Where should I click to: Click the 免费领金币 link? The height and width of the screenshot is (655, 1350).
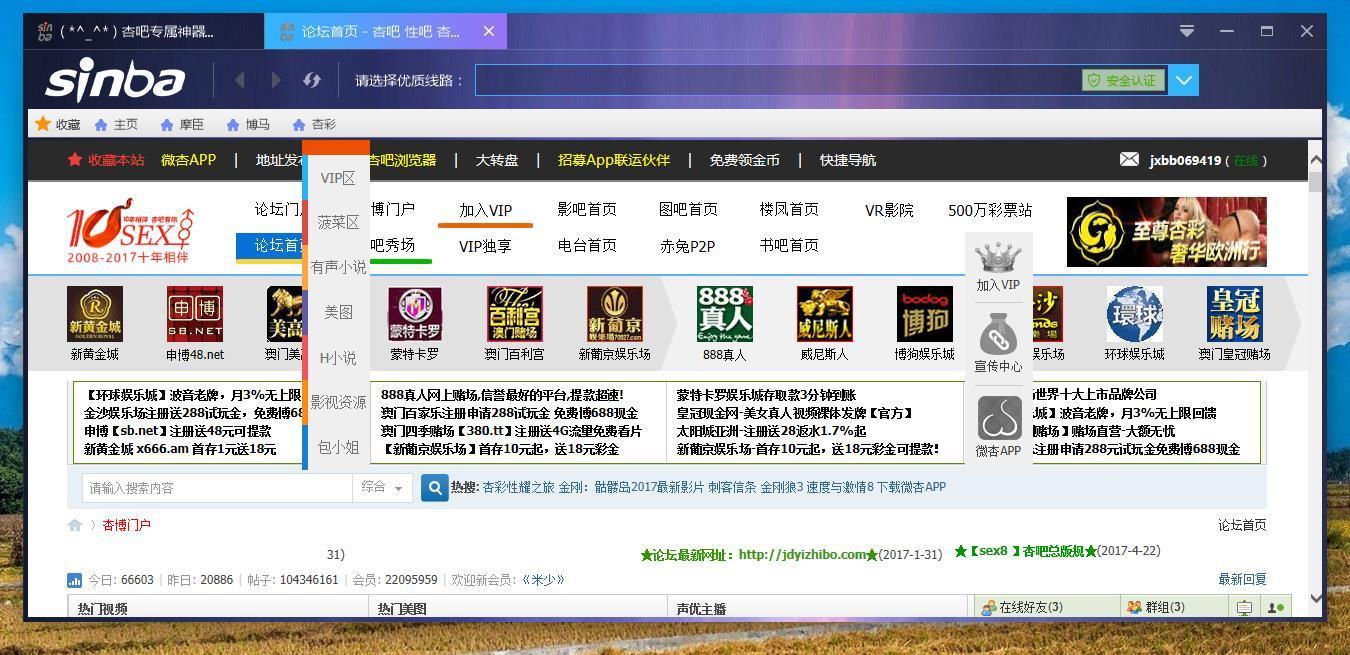(744, 160)
